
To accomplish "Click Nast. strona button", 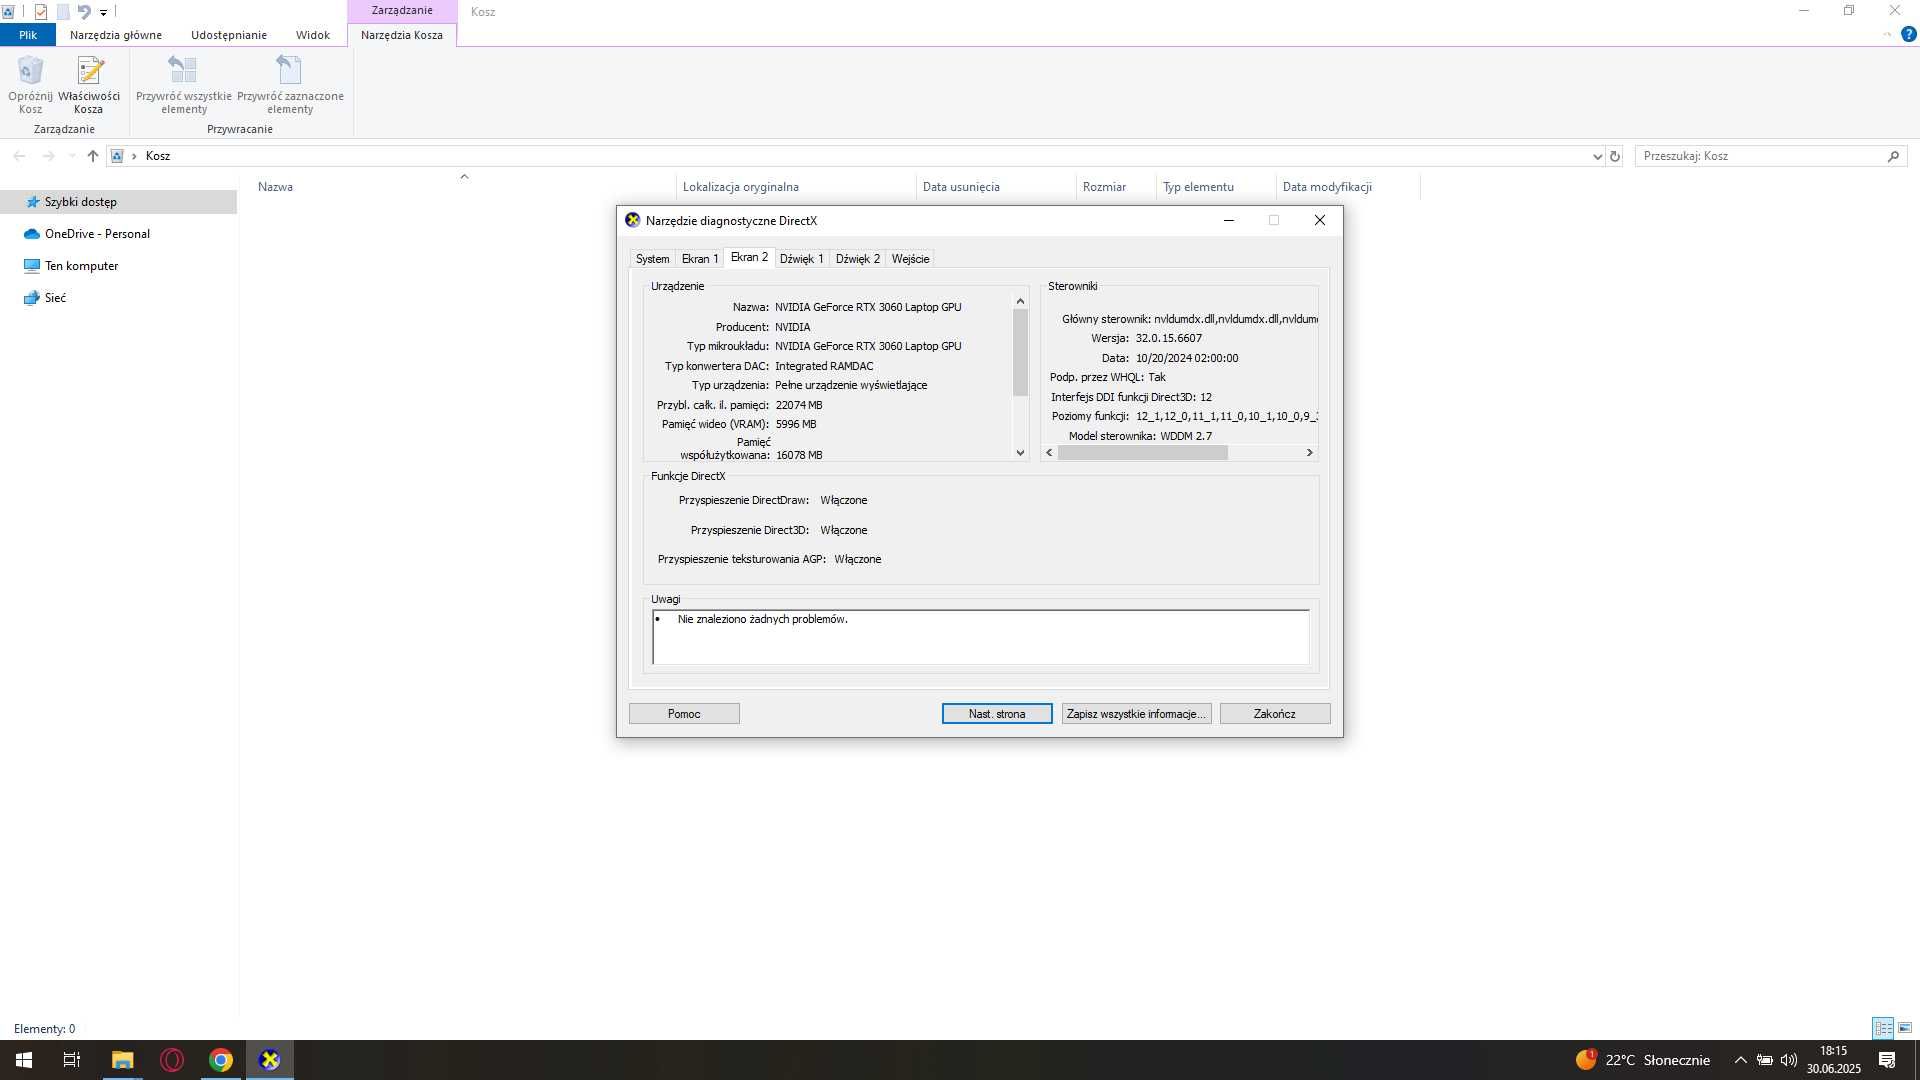I will click(997, 714).
